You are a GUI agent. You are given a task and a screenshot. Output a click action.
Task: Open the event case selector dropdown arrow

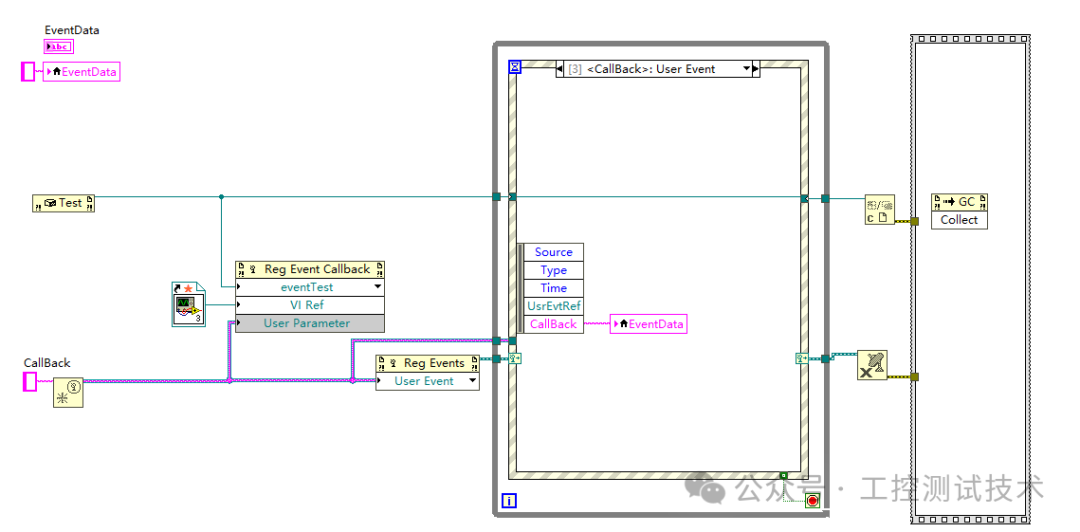point(747,69)
